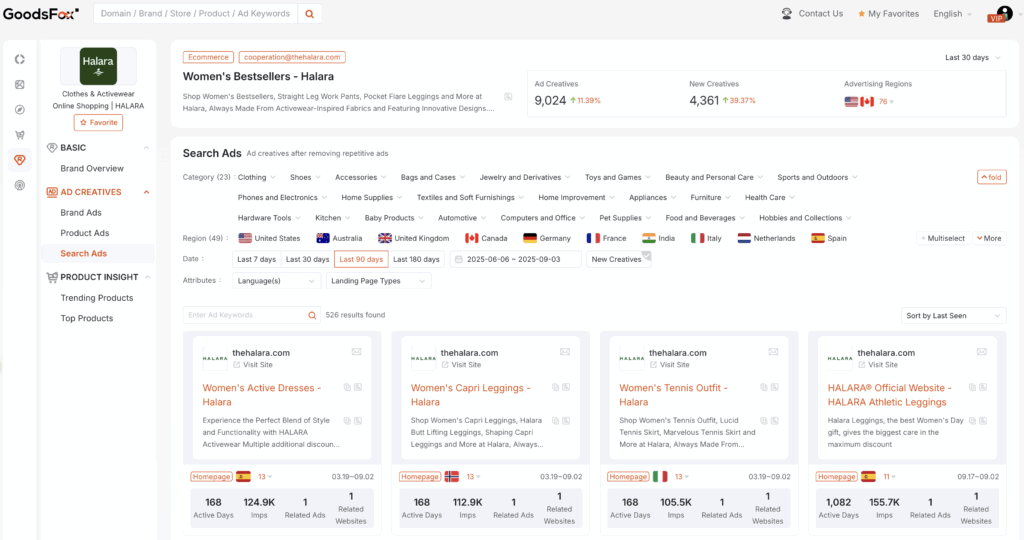Expand the 76 advertising regions dropdown
This screenshot has height=540, width=1024.
886,102
